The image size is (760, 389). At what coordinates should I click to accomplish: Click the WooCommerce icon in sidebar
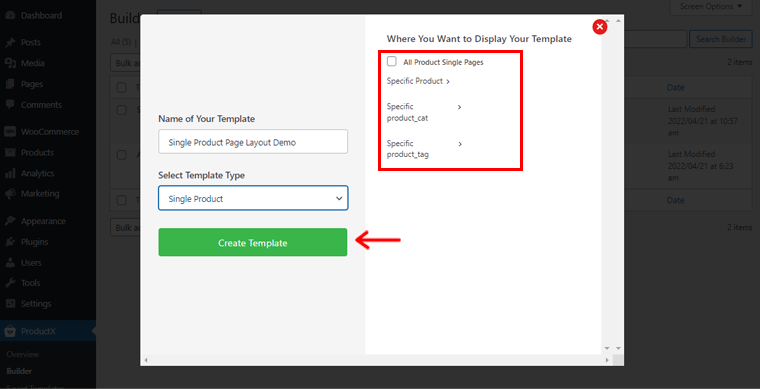pyautogui.click(x=10, y=132)
